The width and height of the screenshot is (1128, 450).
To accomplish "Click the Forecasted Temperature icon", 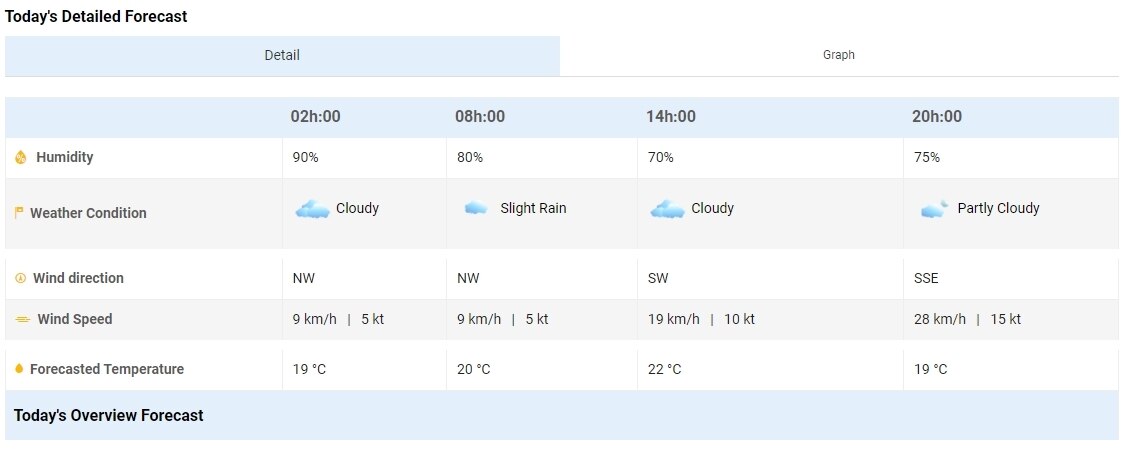I will coord(19,369).
